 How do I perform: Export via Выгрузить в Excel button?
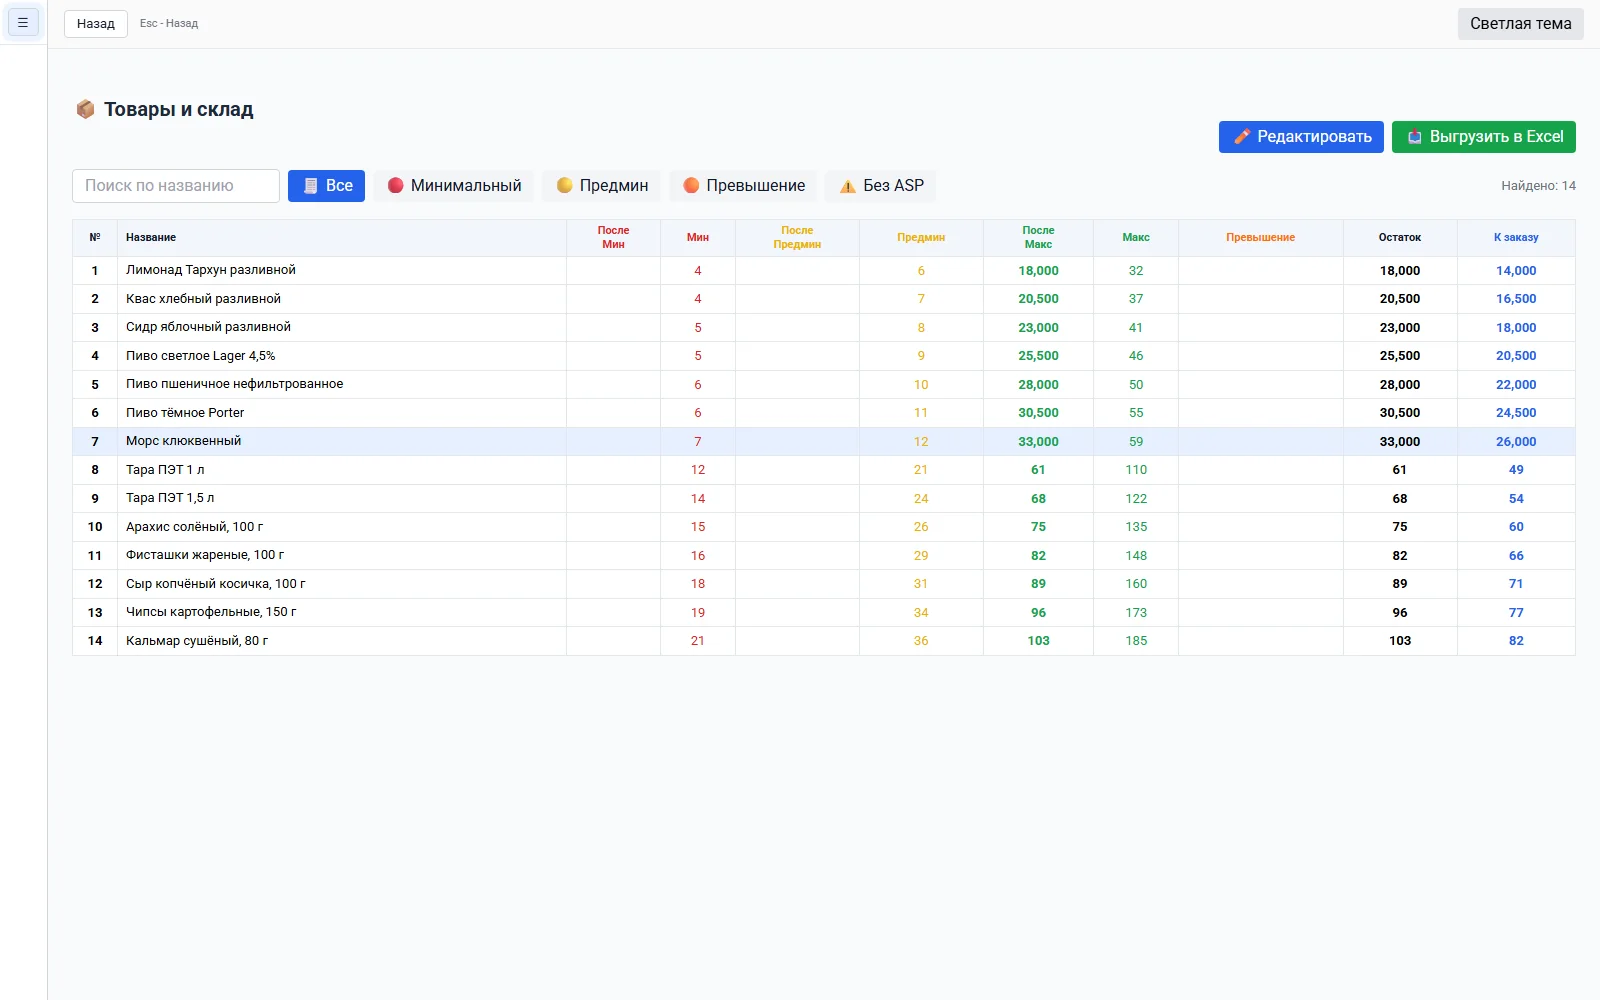pos(1483,137)
